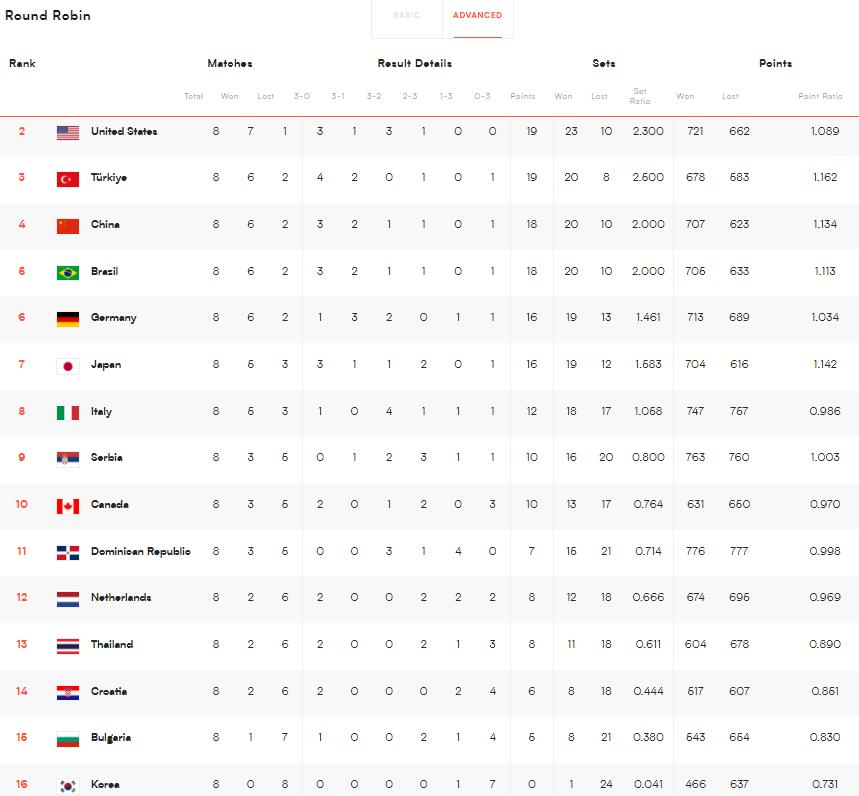This screenshot has height=796, width=859.
Task: Click the Point Ratio column header
Action: [820, 97]
